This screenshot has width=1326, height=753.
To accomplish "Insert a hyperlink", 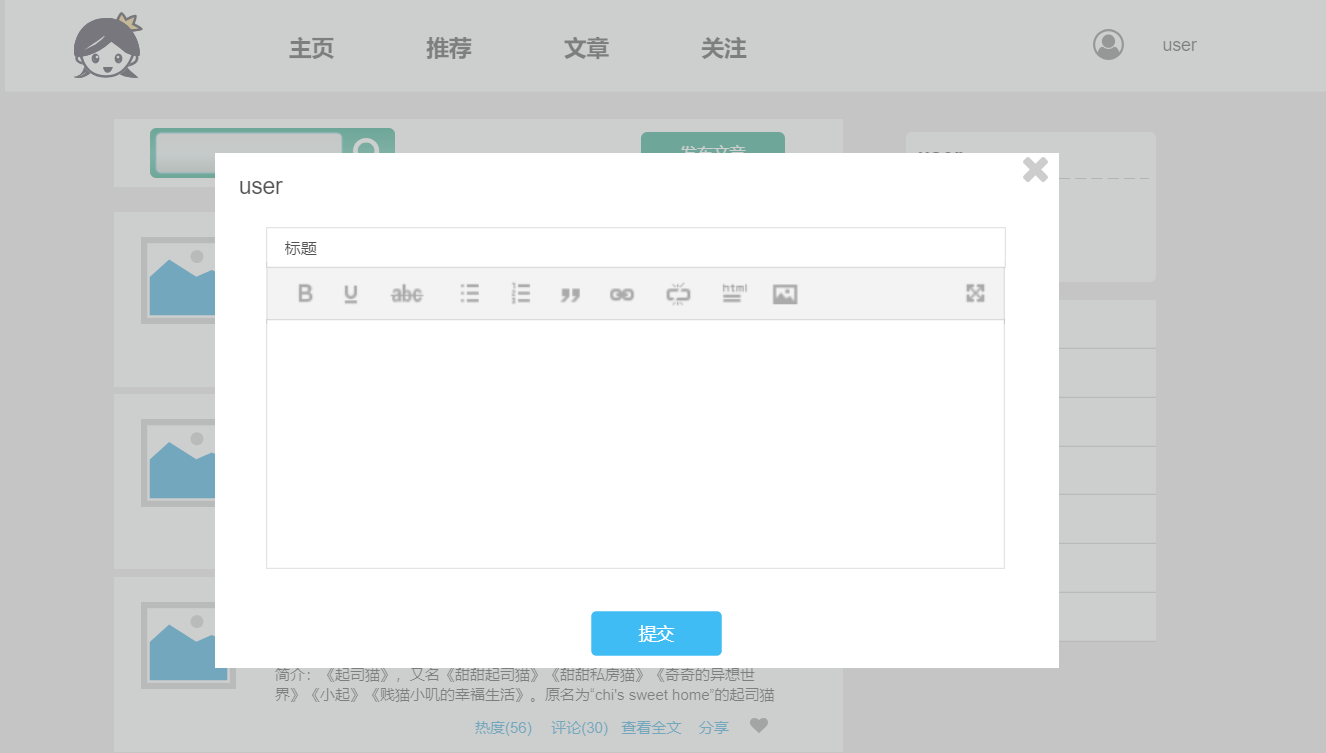I will pyautogui.click(x=621, y=293).
